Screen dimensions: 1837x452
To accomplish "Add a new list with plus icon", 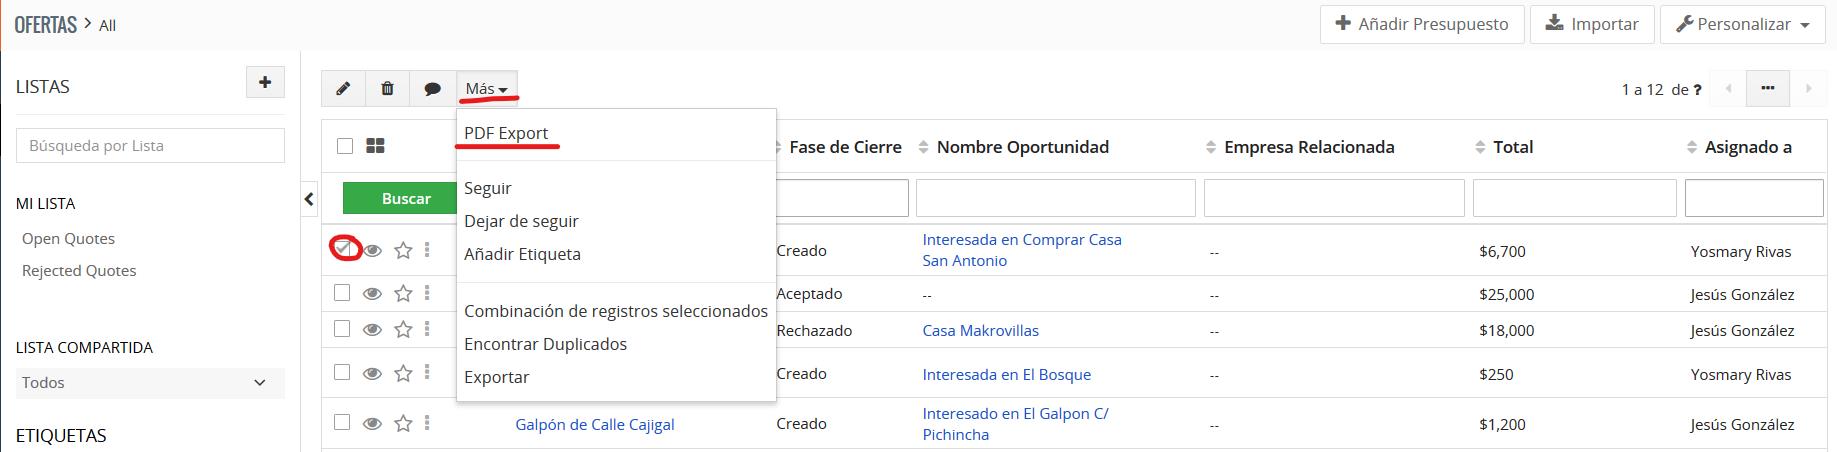I will (x=265, y=83).
